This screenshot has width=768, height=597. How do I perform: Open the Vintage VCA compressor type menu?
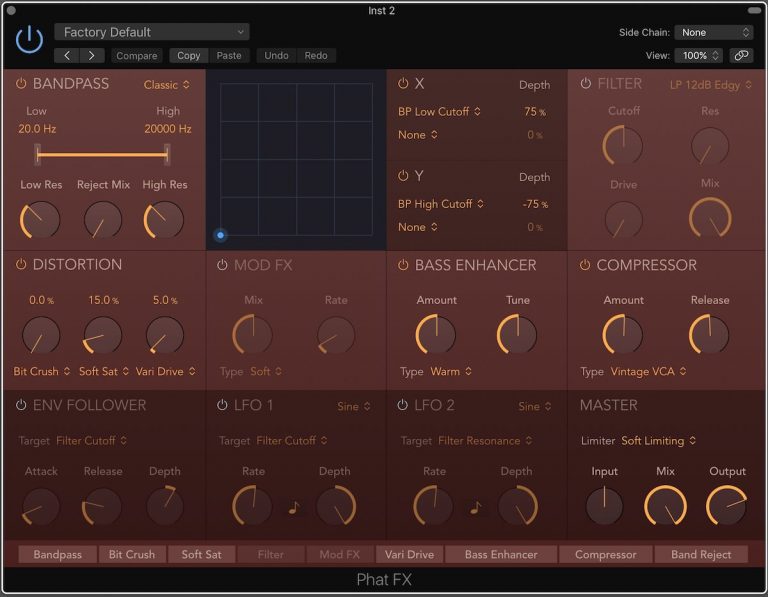648,372
